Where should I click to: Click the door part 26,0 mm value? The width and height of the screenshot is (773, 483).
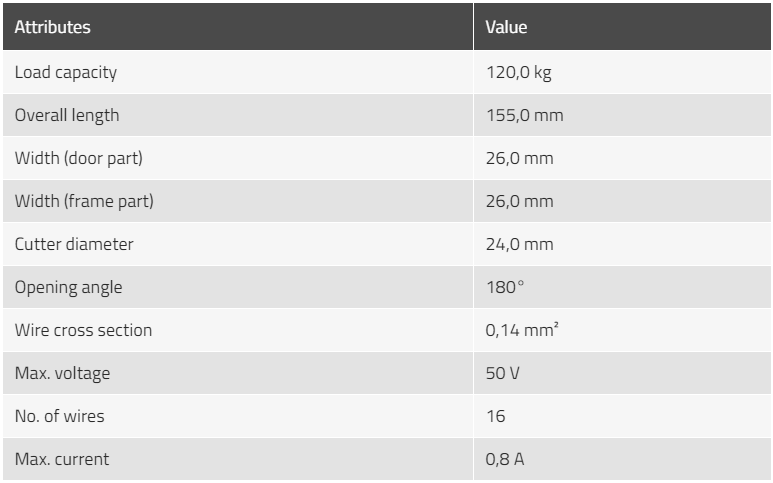point(520,158)
